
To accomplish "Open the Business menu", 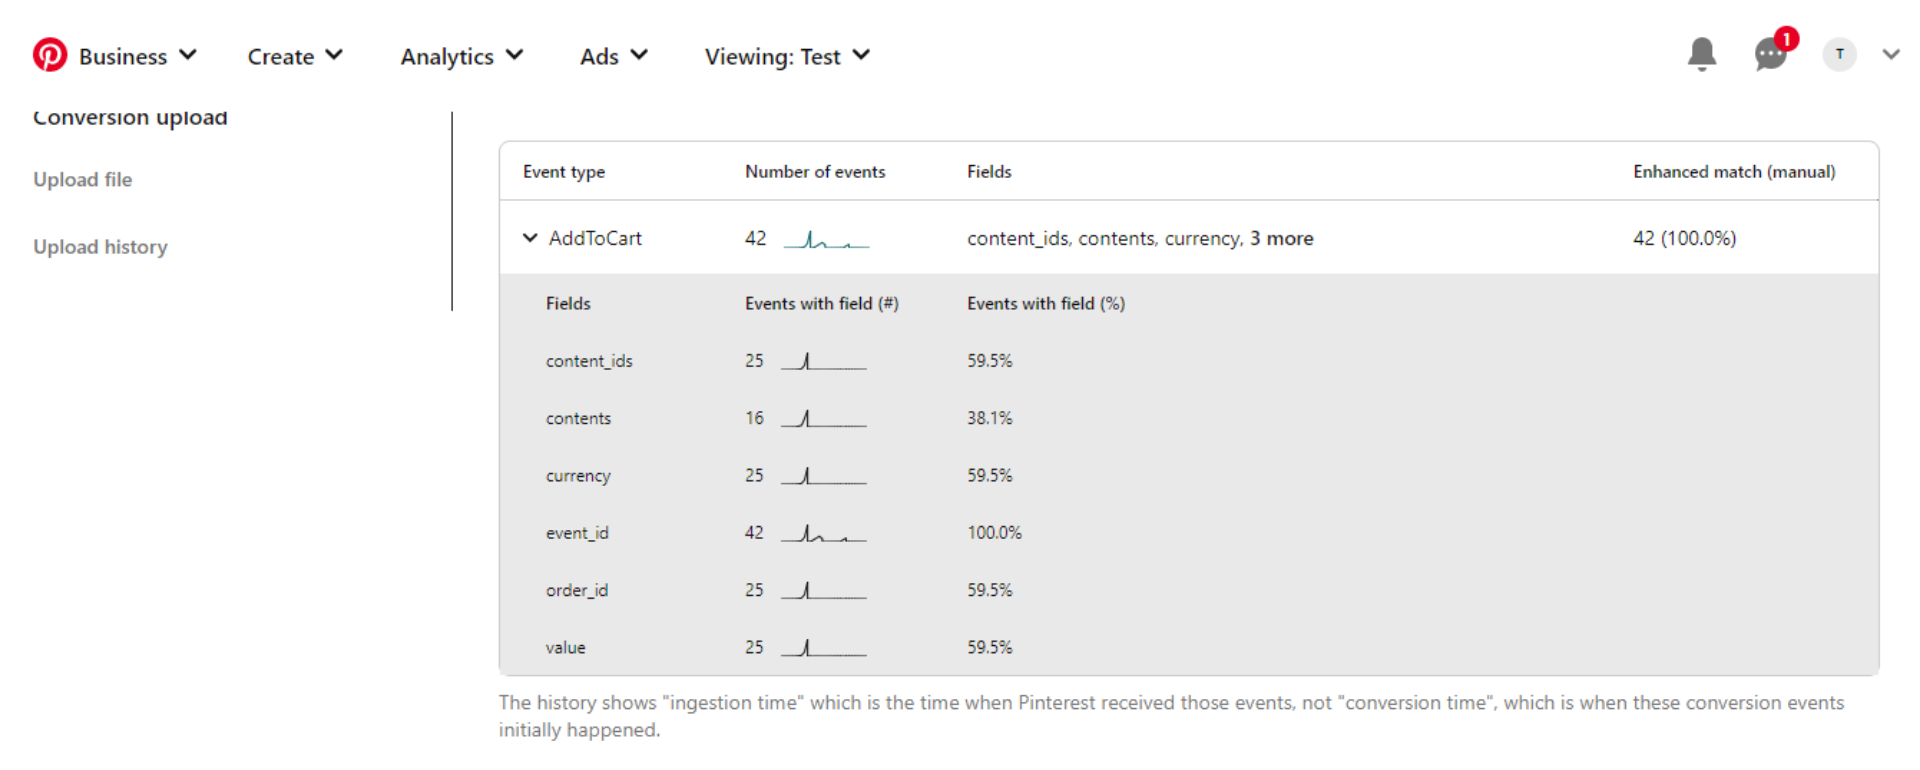I will coord(137,57).
